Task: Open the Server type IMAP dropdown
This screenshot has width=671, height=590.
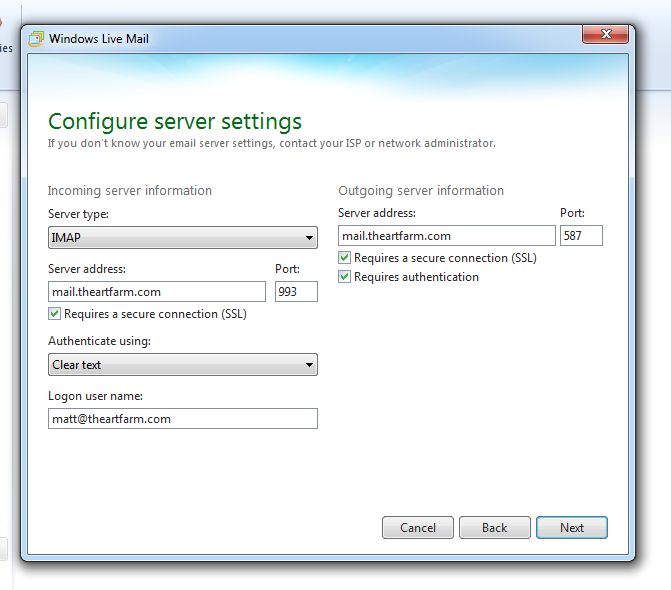Action: 183,237
